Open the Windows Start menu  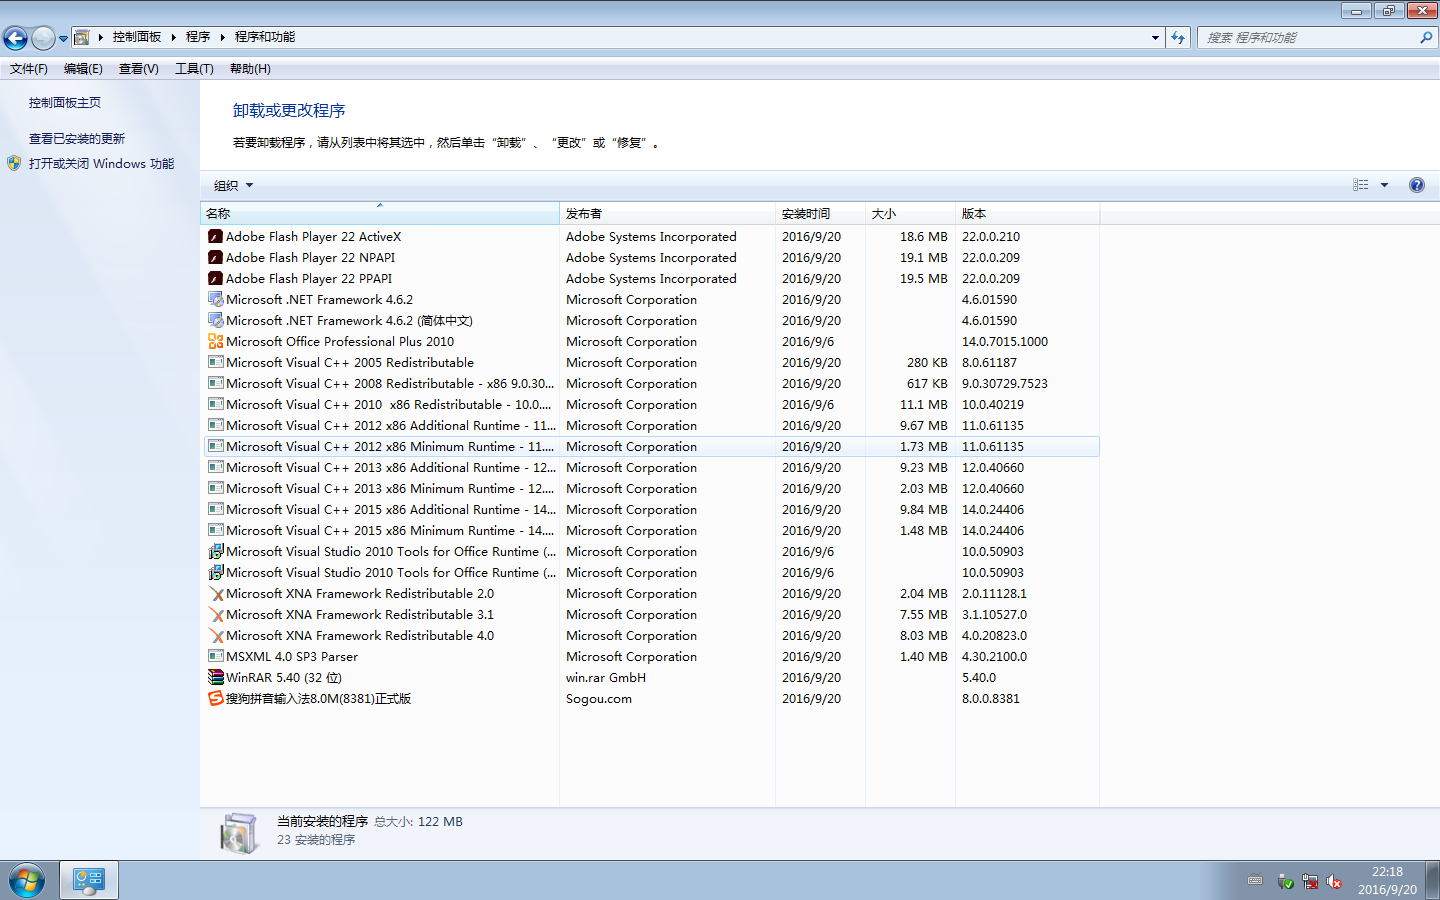click(27, 881)
